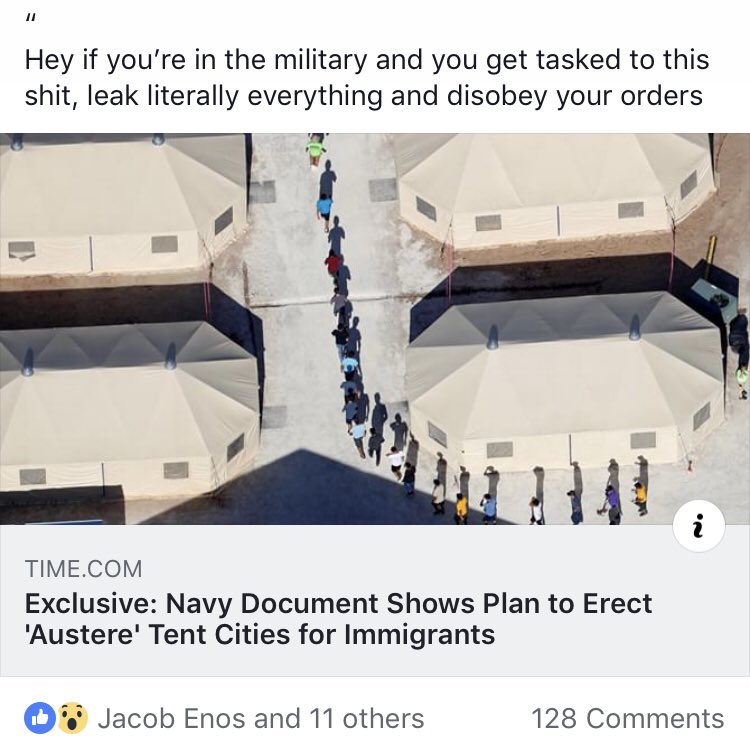The width and height of the screenshot is (750, 752).
Task: Select the post text starting "Hey if you're in the military"
Action: [367, 77]
